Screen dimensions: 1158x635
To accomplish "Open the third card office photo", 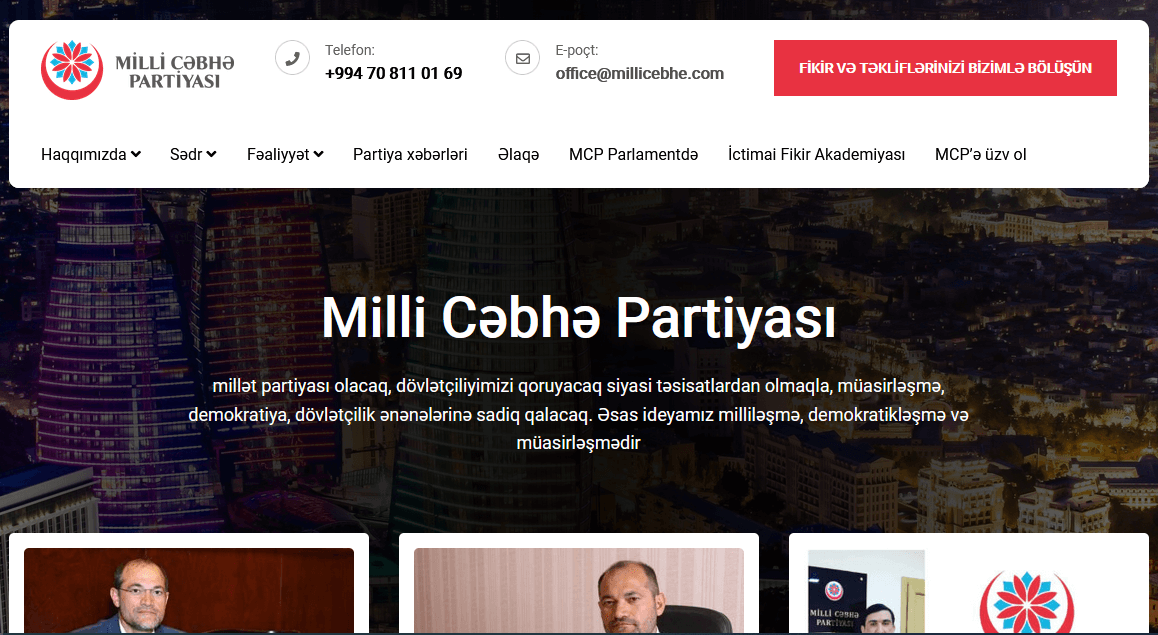I will coord(866,591).
